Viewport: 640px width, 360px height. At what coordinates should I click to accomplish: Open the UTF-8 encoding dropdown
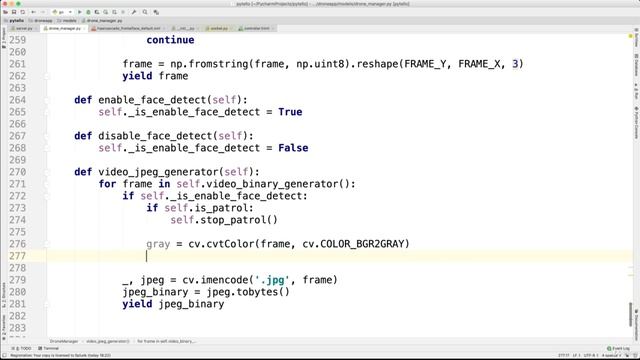(591, 356)
